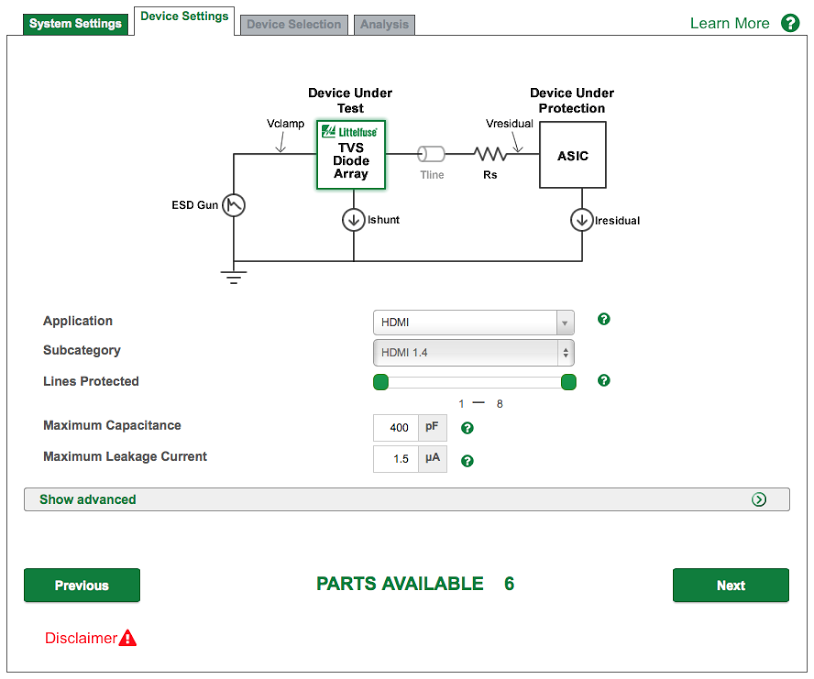Click the Maximum Capacitance input field

[396, 428]
